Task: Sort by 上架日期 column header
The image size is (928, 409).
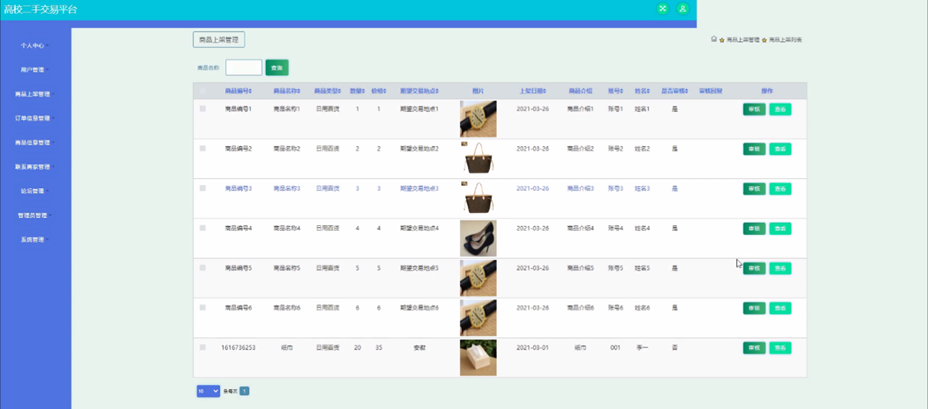Action: click(x=532, y=91)
